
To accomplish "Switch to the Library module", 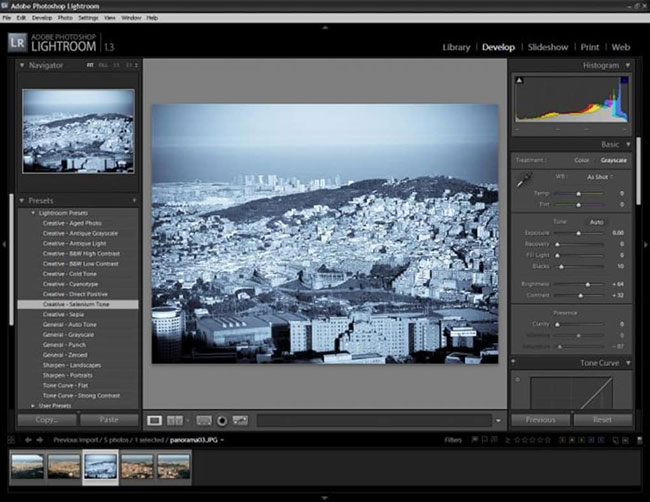I will click(458, 47).
